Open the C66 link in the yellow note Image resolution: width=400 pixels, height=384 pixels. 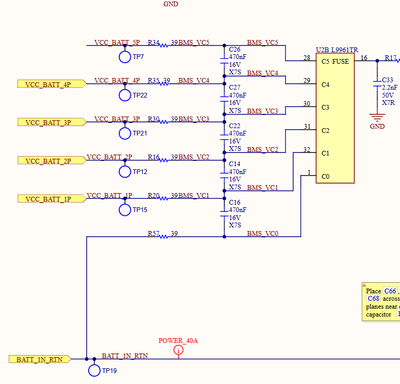tap(390, 291)
